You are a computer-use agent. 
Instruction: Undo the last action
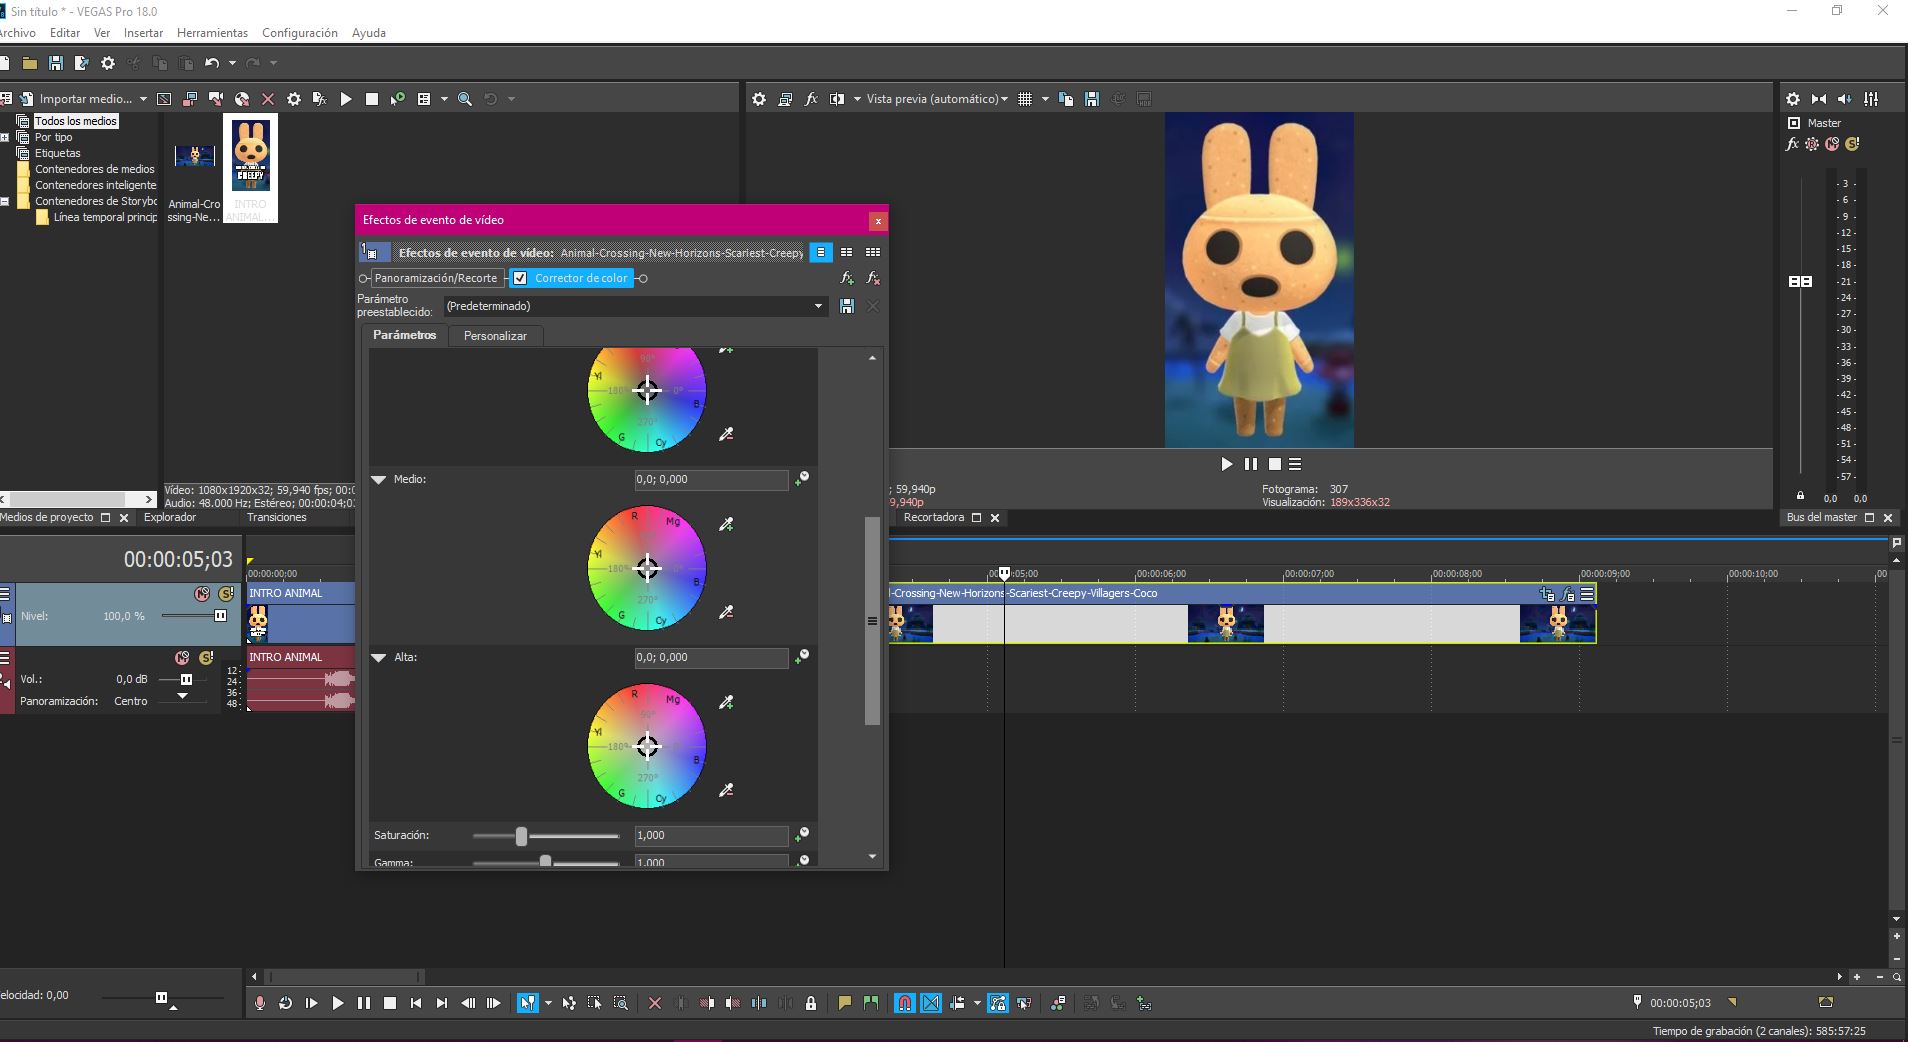(x=212, y=63)
